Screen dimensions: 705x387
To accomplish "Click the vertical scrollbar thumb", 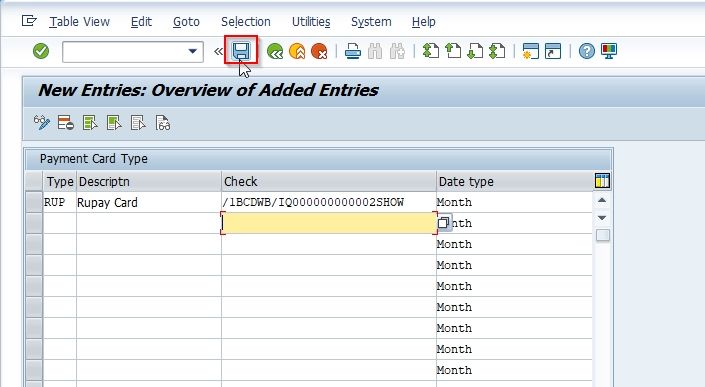I will click(x=602, y=235).
